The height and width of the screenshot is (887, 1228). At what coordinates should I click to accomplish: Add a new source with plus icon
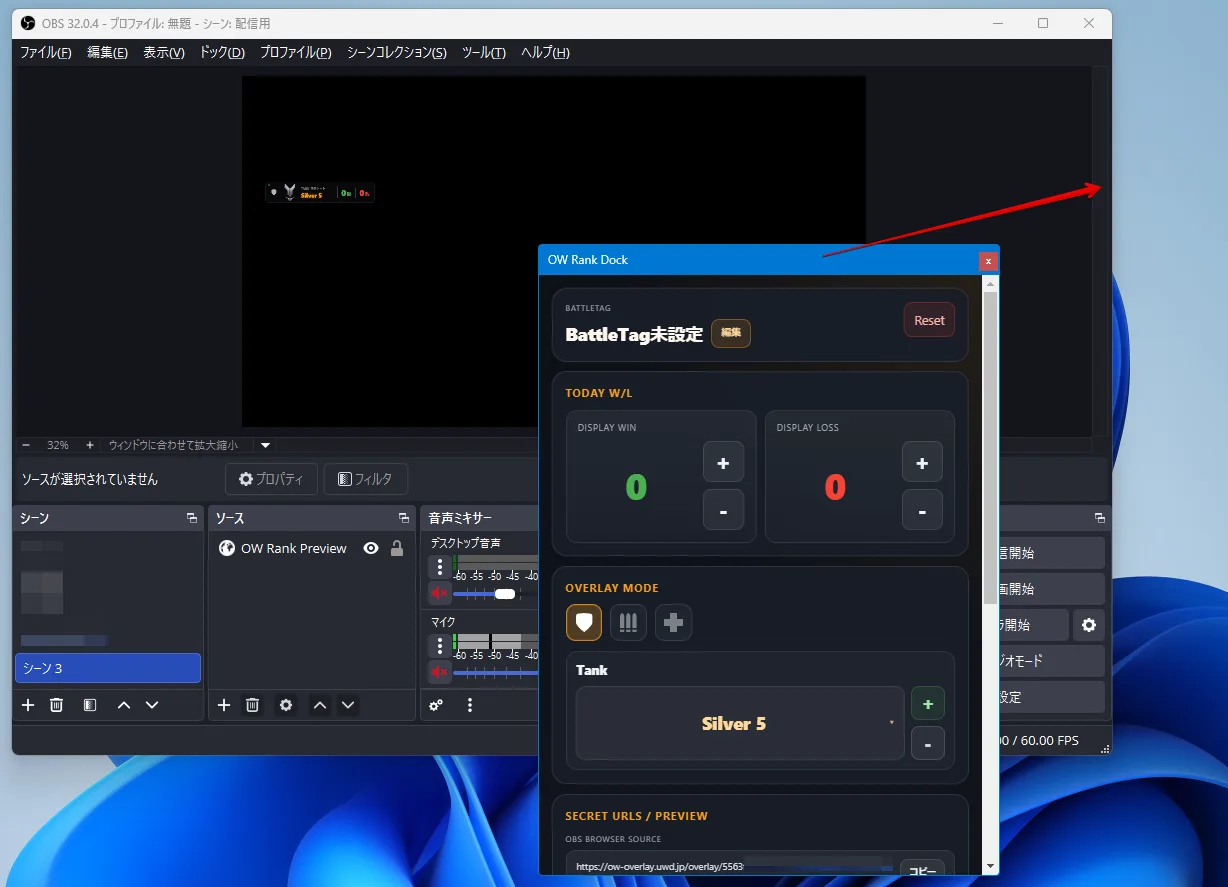(224, 705)
